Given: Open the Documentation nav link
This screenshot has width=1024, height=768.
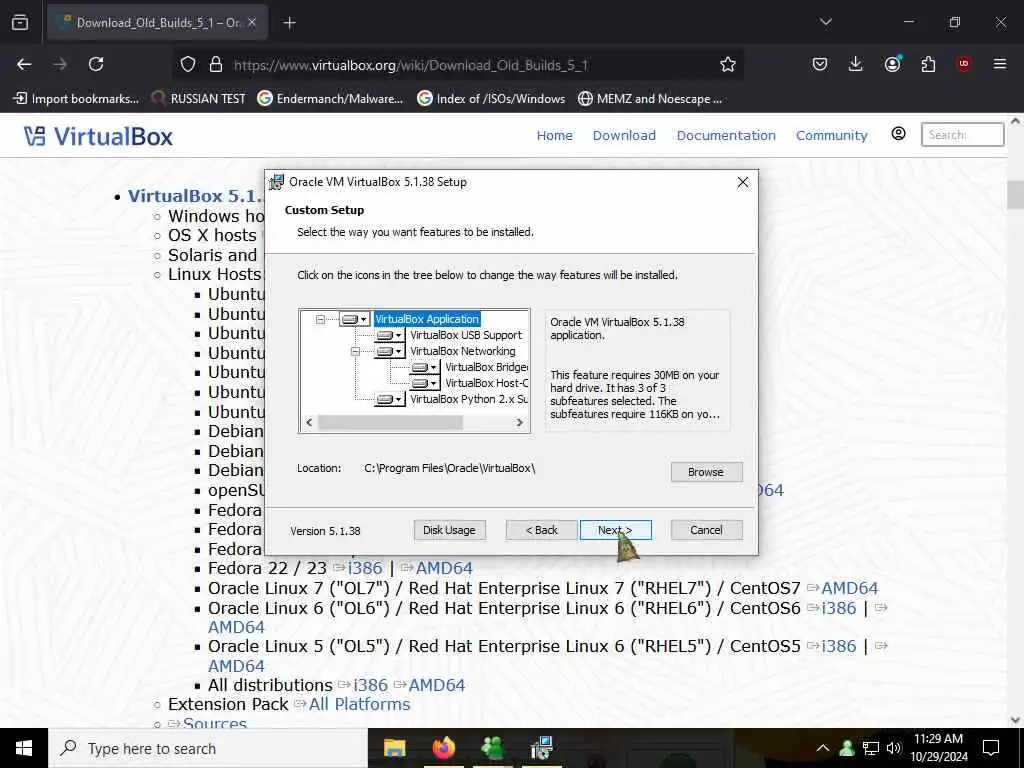Looking at the screenshot, I should click(726, 135).
